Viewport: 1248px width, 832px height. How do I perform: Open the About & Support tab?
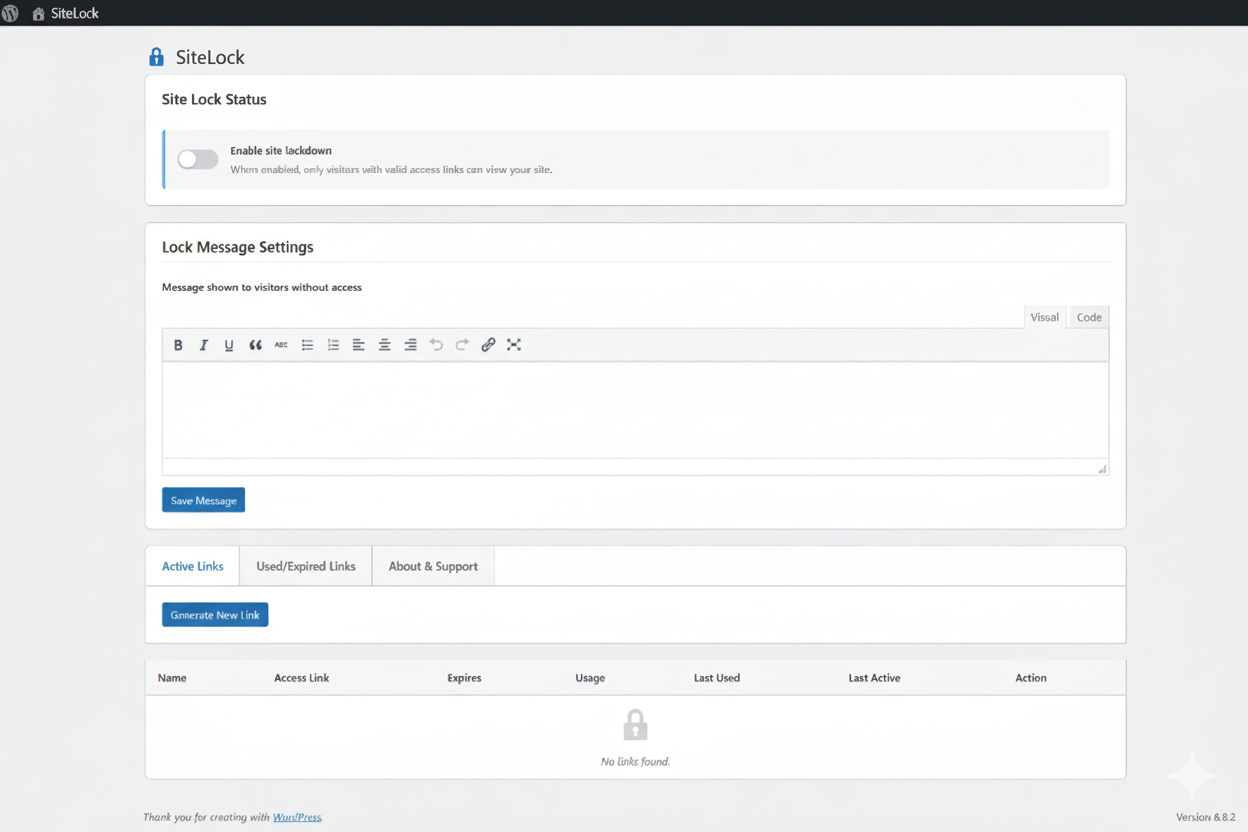pyautogui.click(x=433, y=566)
